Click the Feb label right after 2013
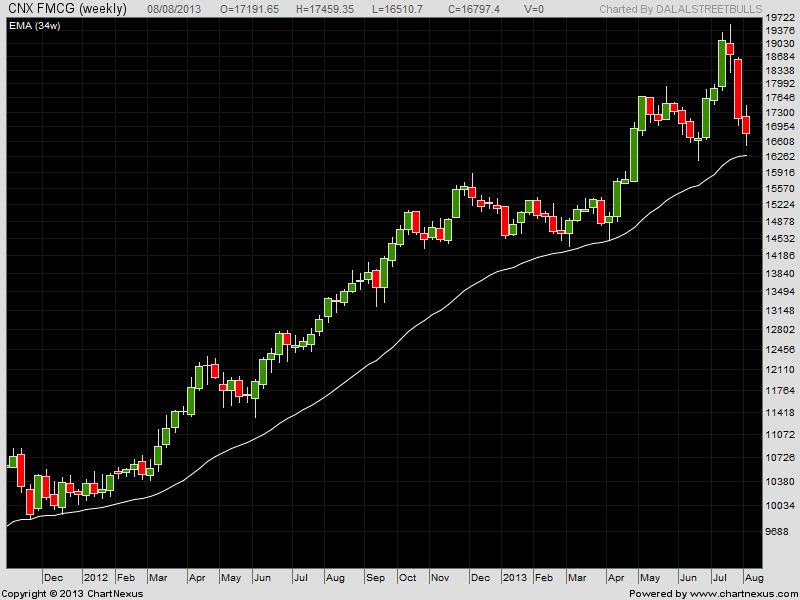 click(544, 578)
